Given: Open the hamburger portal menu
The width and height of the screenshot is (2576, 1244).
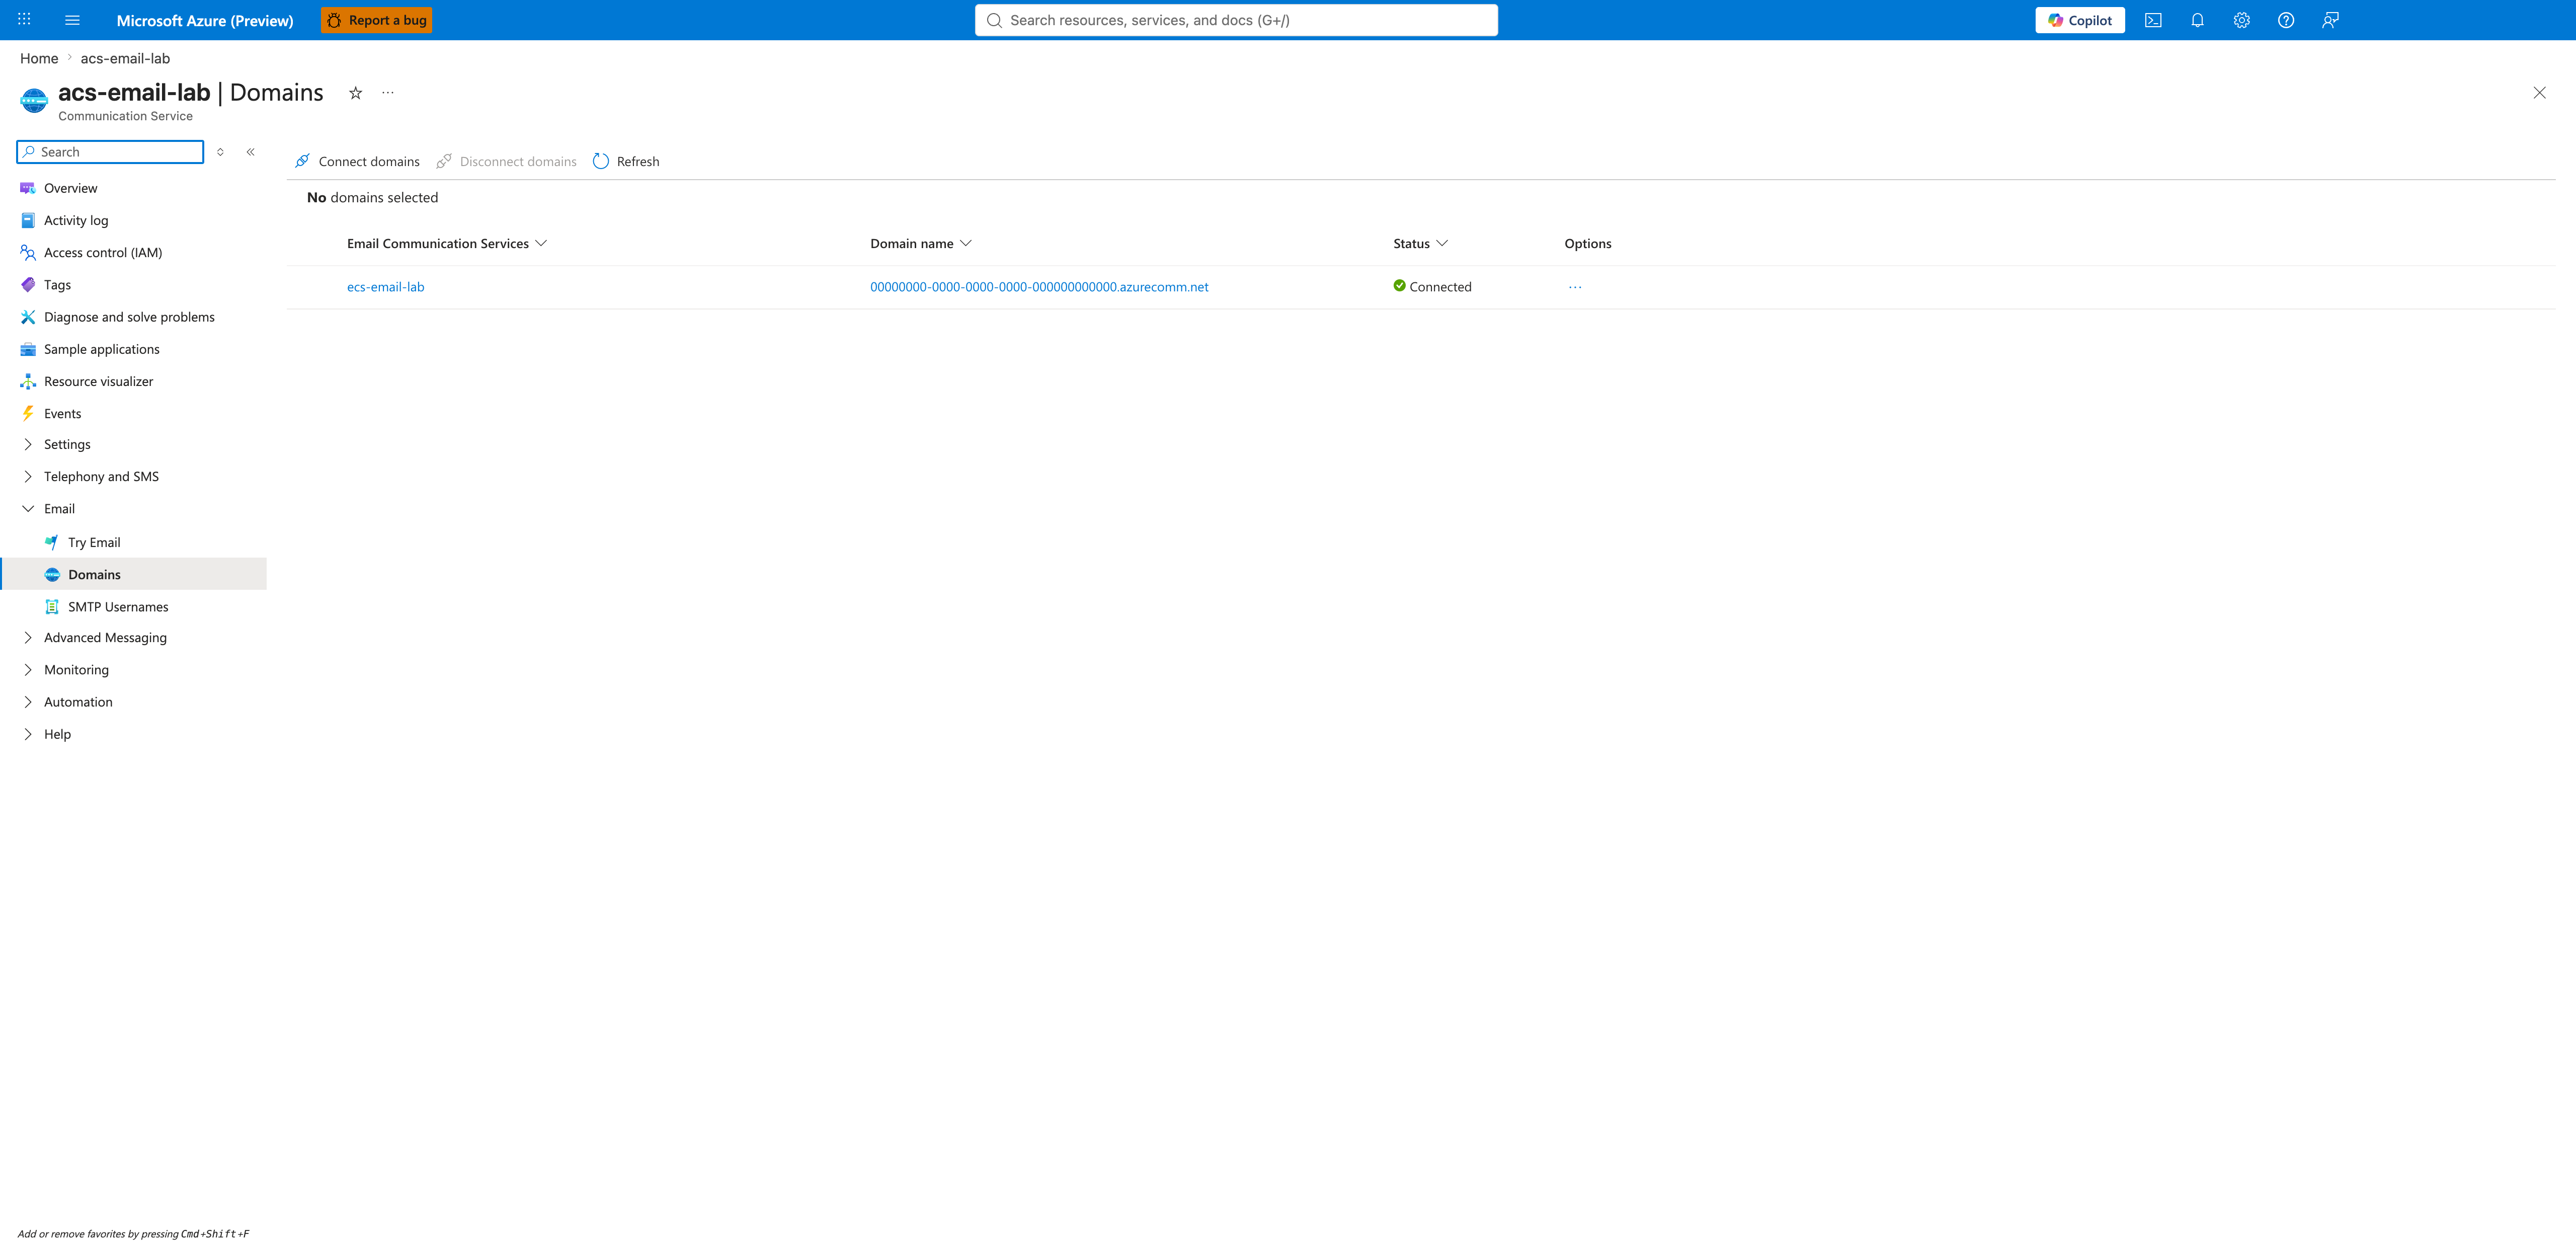Looking at the screenshot, I should (x=72, y=20).
